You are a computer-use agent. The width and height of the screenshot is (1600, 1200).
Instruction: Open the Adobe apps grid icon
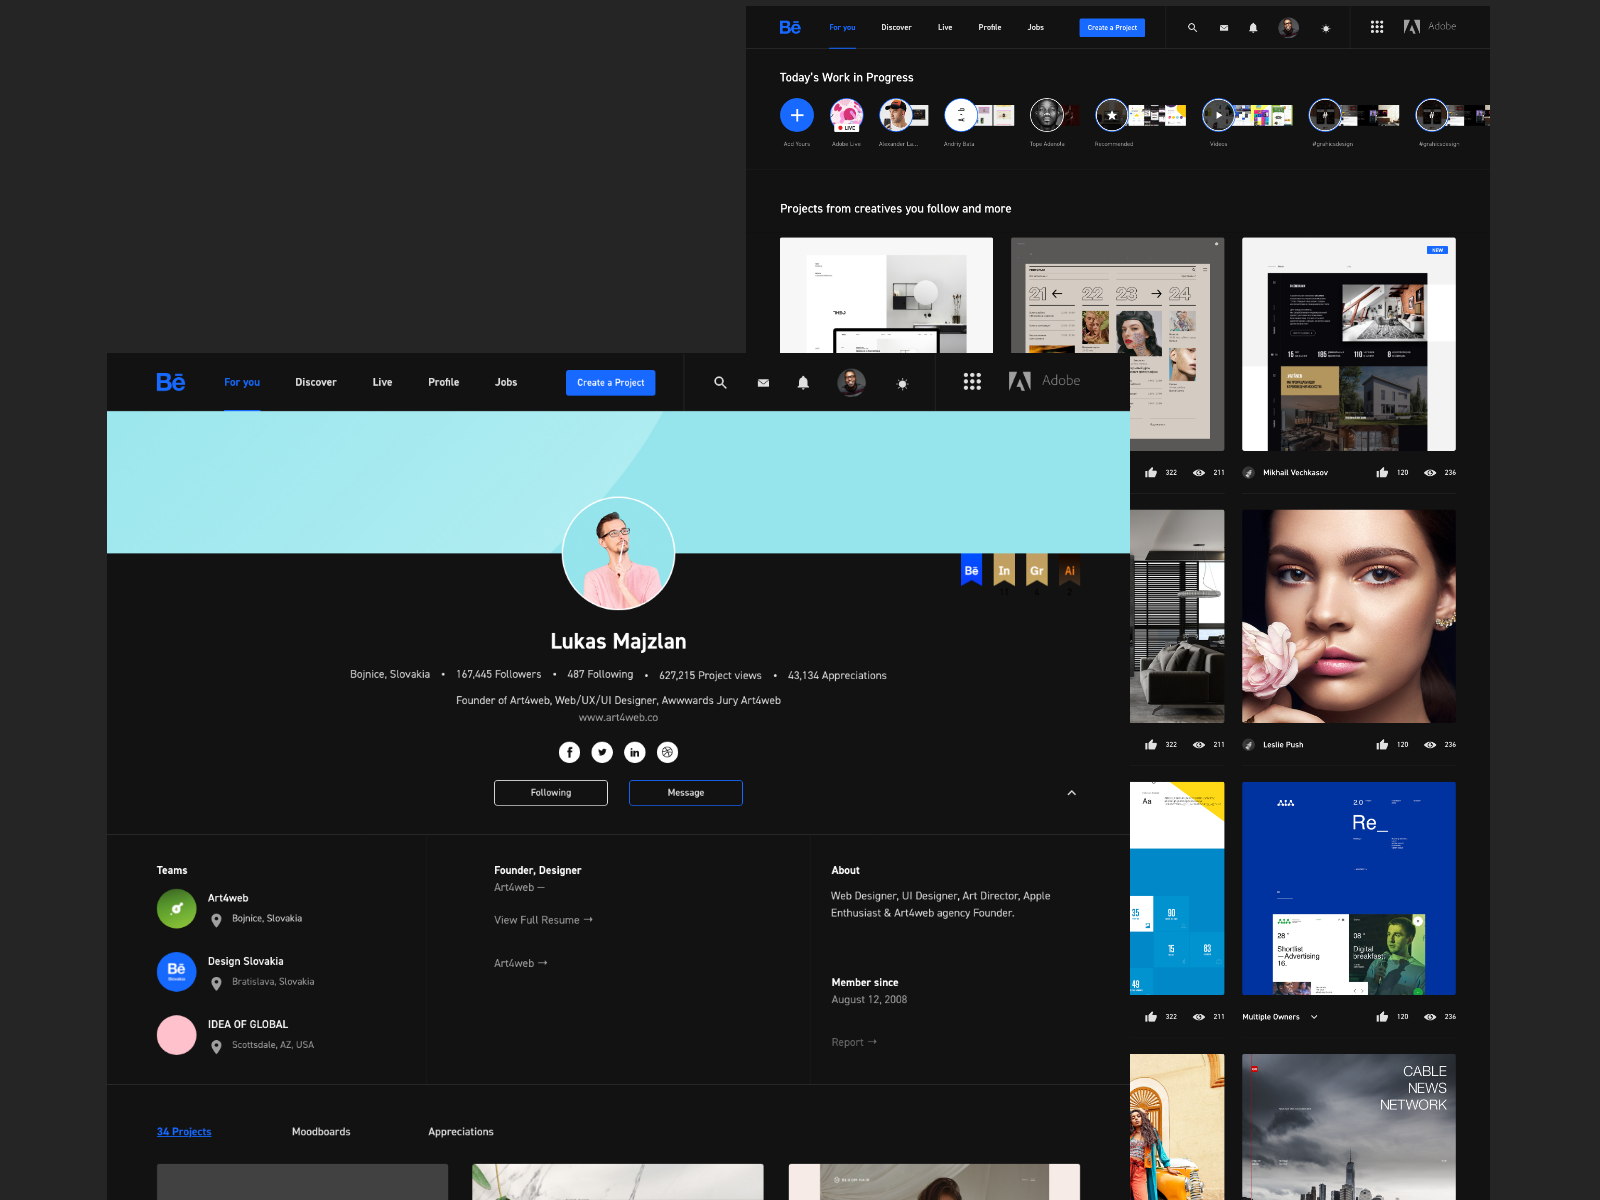972,381
